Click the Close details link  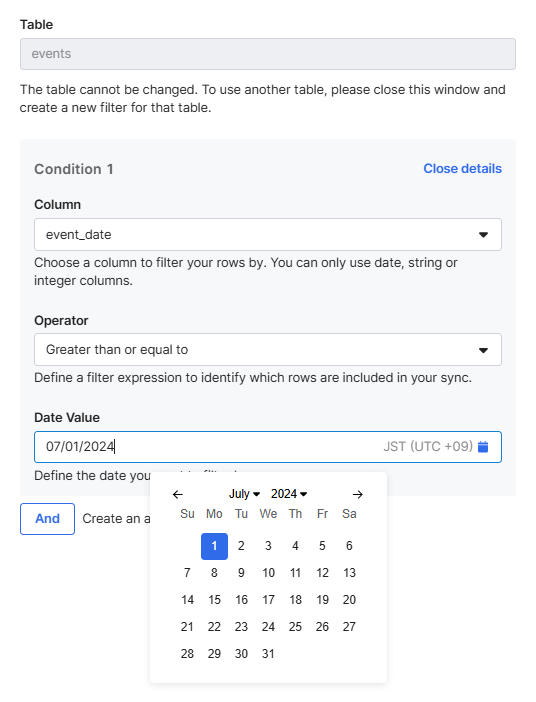(x=463, y=168)
